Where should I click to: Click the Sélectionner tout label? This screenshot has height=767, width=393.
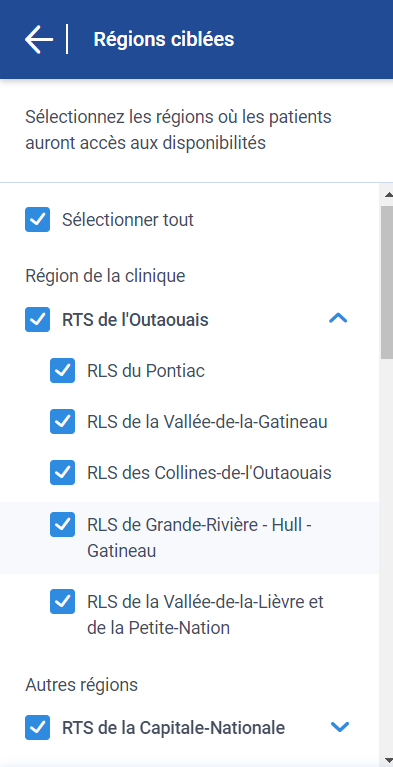pyautogui.click(x=128, y=220)
